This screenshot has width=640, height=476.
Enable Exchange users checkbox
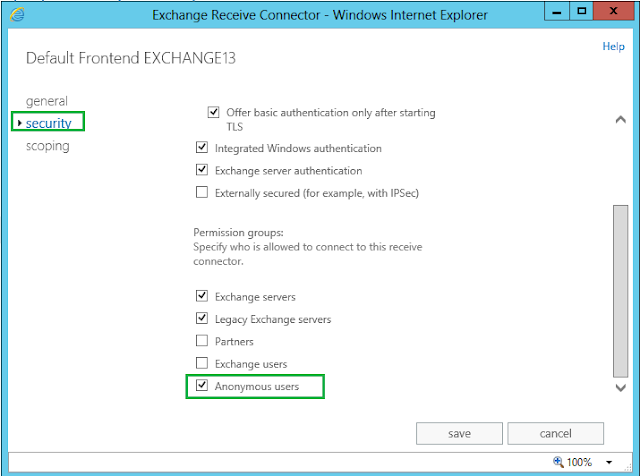[202, 363]
